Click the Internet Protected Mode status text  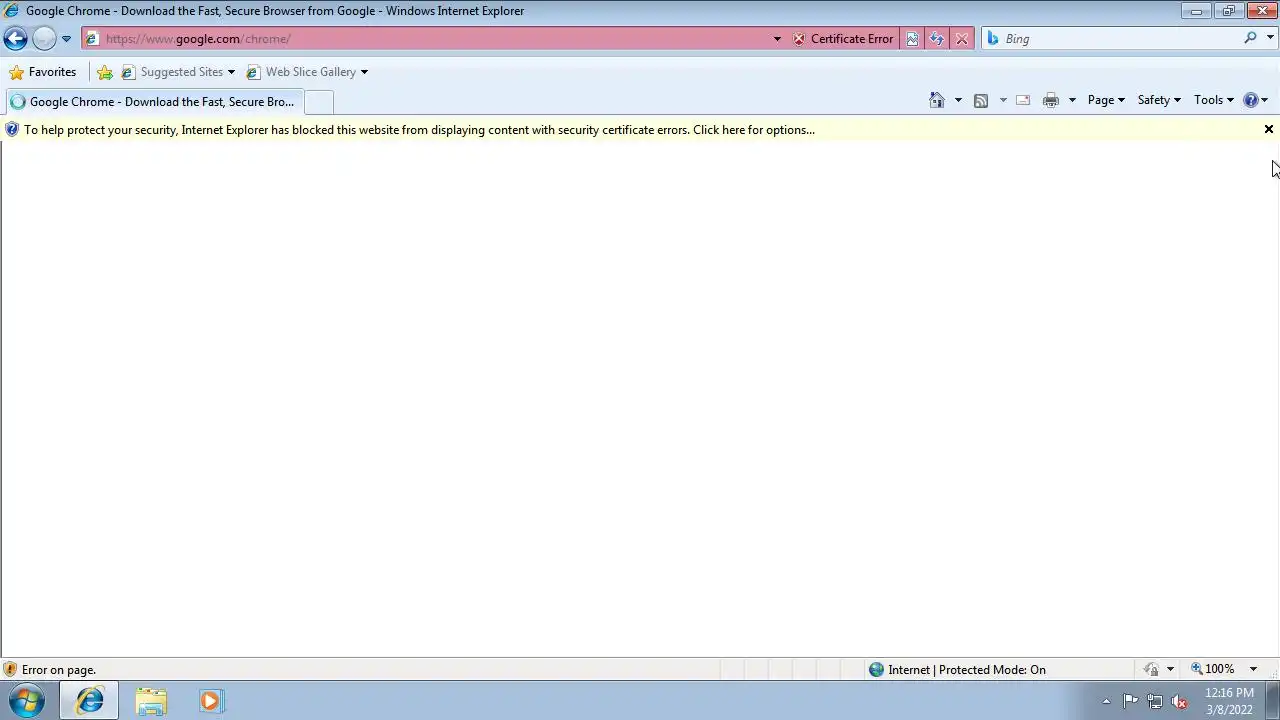pos(967,670)
